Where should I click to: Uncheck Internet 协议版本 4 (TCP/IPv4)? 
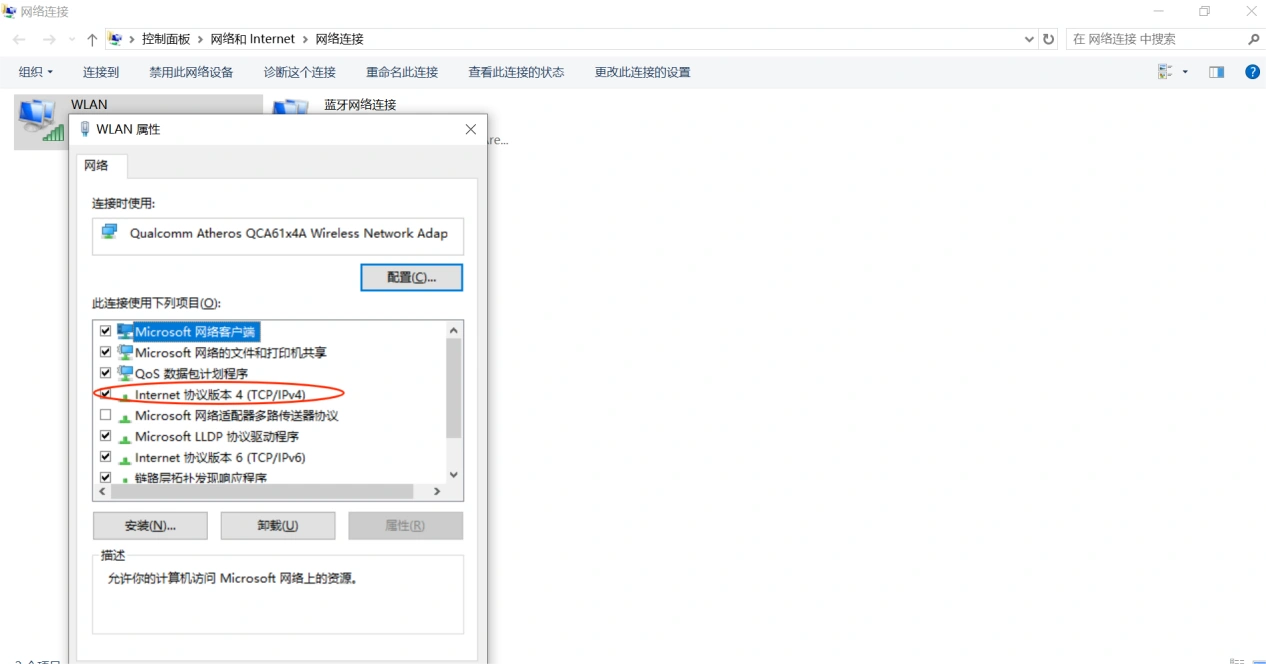105,394
